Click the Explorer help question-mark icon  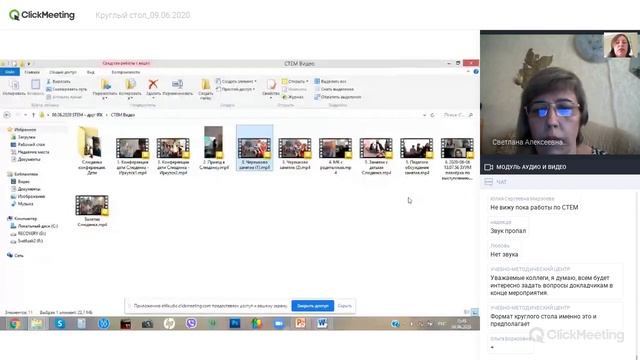(x=476, y=72)
